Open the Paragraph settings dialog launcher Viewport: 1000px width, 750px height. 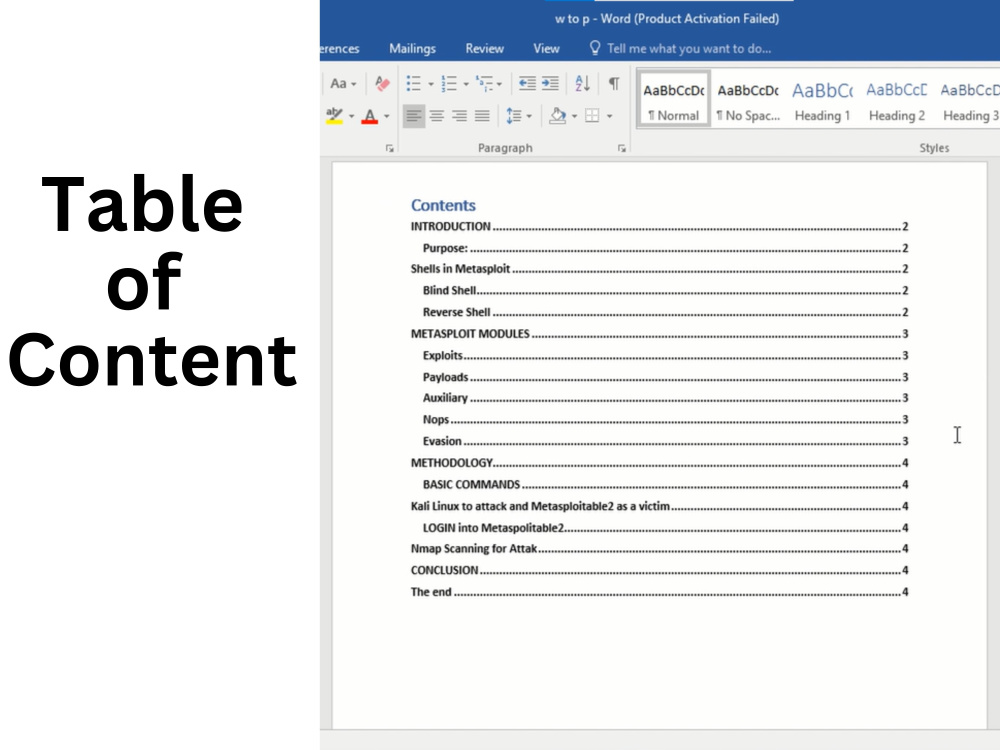[622, 149]
